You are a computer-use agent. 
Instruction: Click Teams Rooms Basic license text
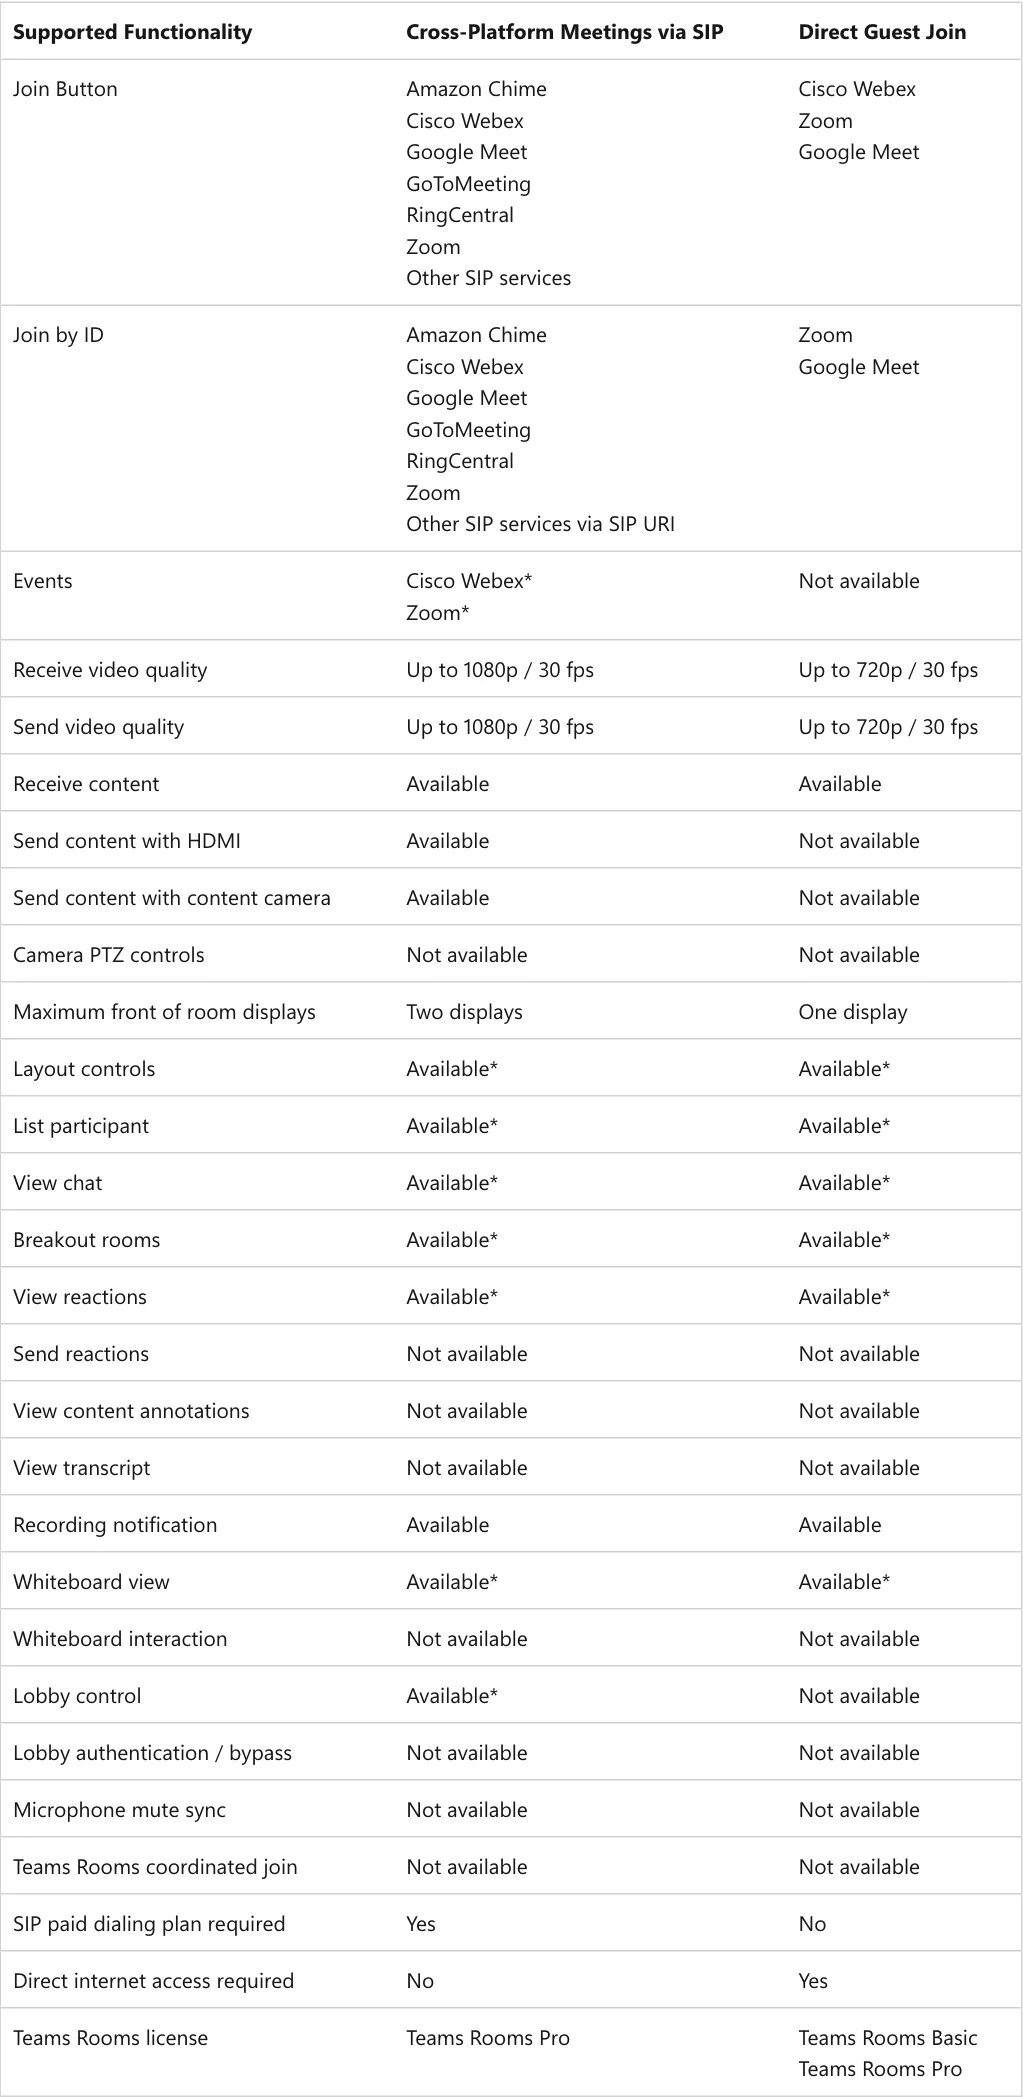click(888, 2038)
